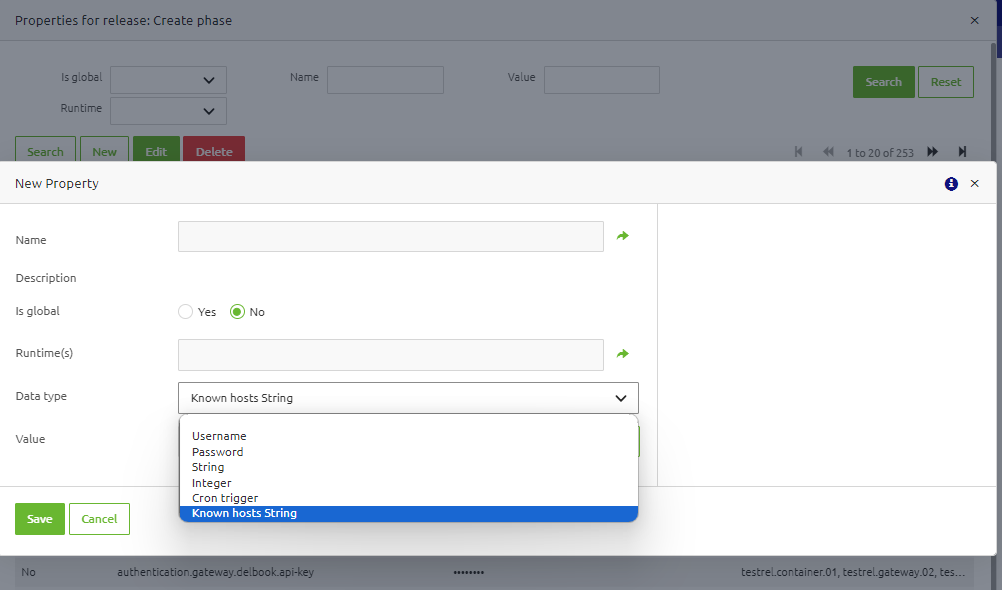Click the blue info icon in New Property header
This screenshot has width=1002, height=590.
[x=951, y=184]
